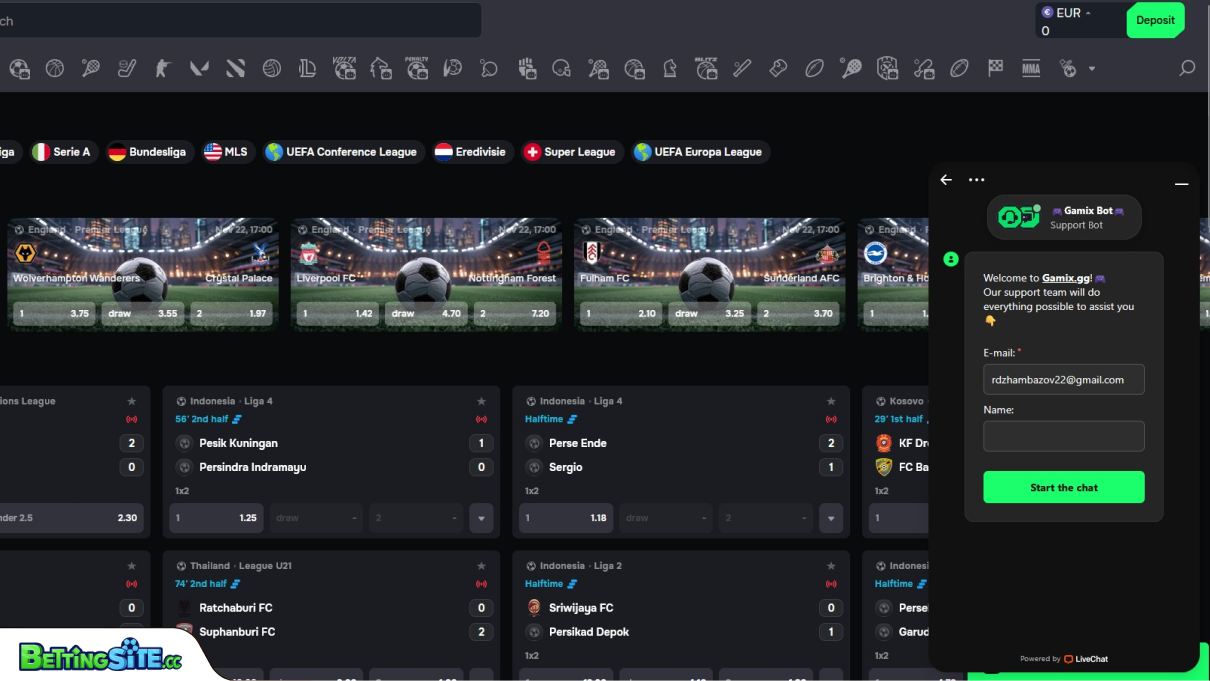This screenshot has width=1210, height=681.
Task: Favorite the Pesik Kuningan match star
Action: pos(481,401)
